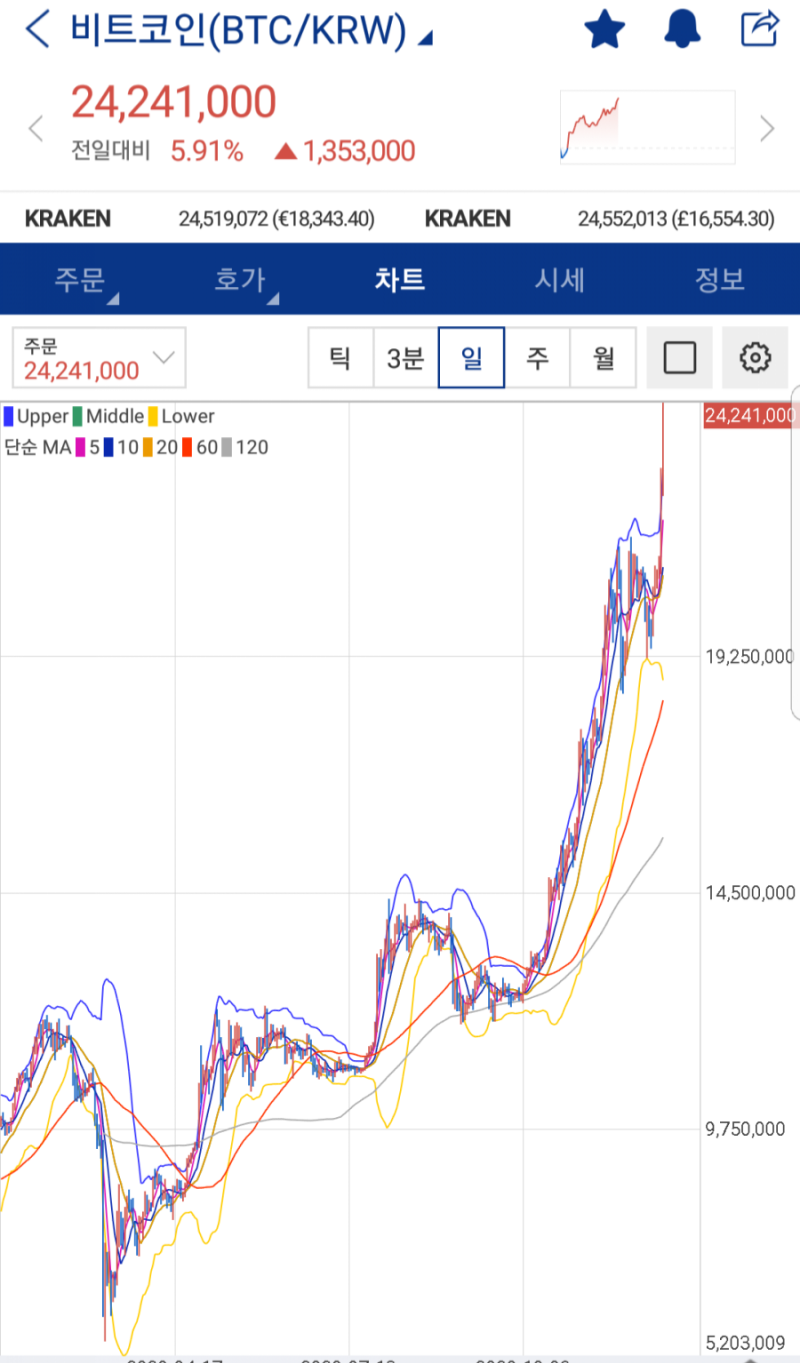
Task: Go to previous coin with left chevron
Action: pyautogui.click(x=36, y=129)
